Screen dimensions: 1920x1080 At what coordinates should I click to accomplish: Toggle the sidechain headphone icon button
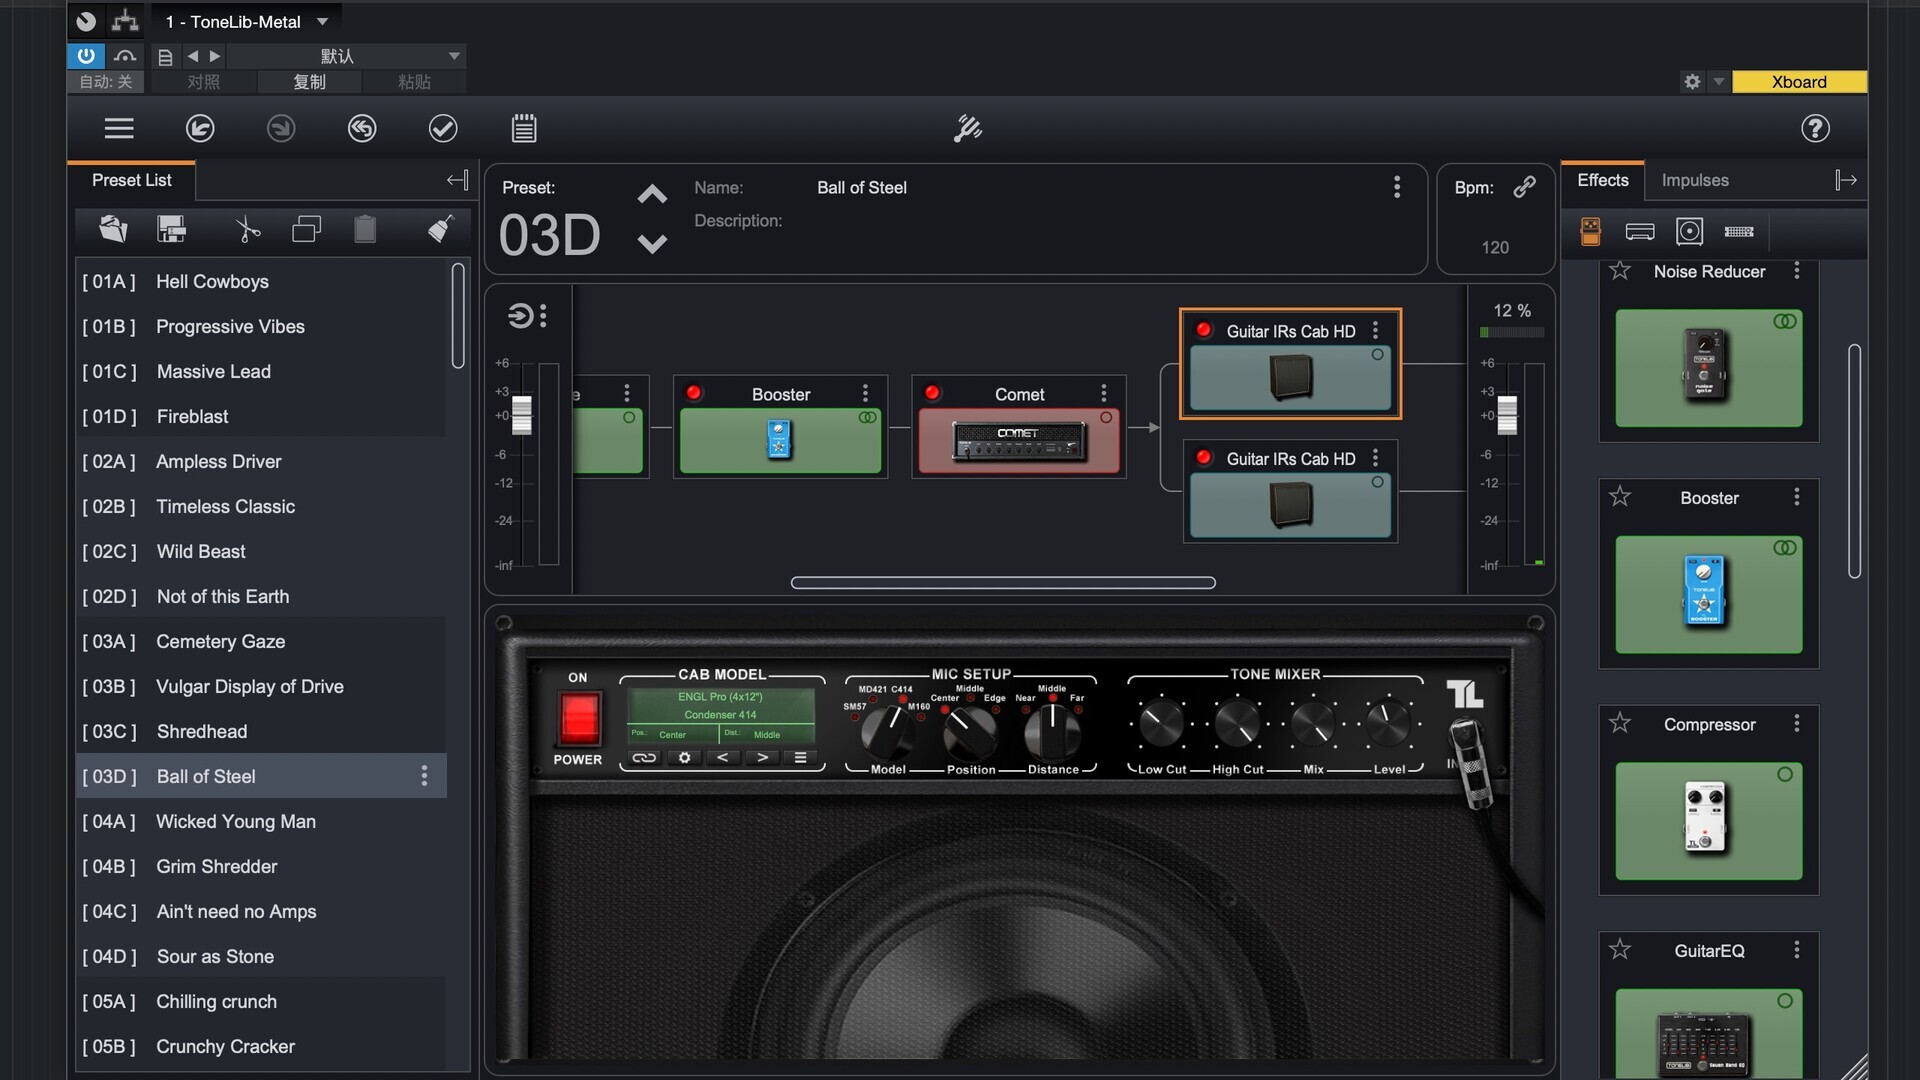(x=125, y=56)
